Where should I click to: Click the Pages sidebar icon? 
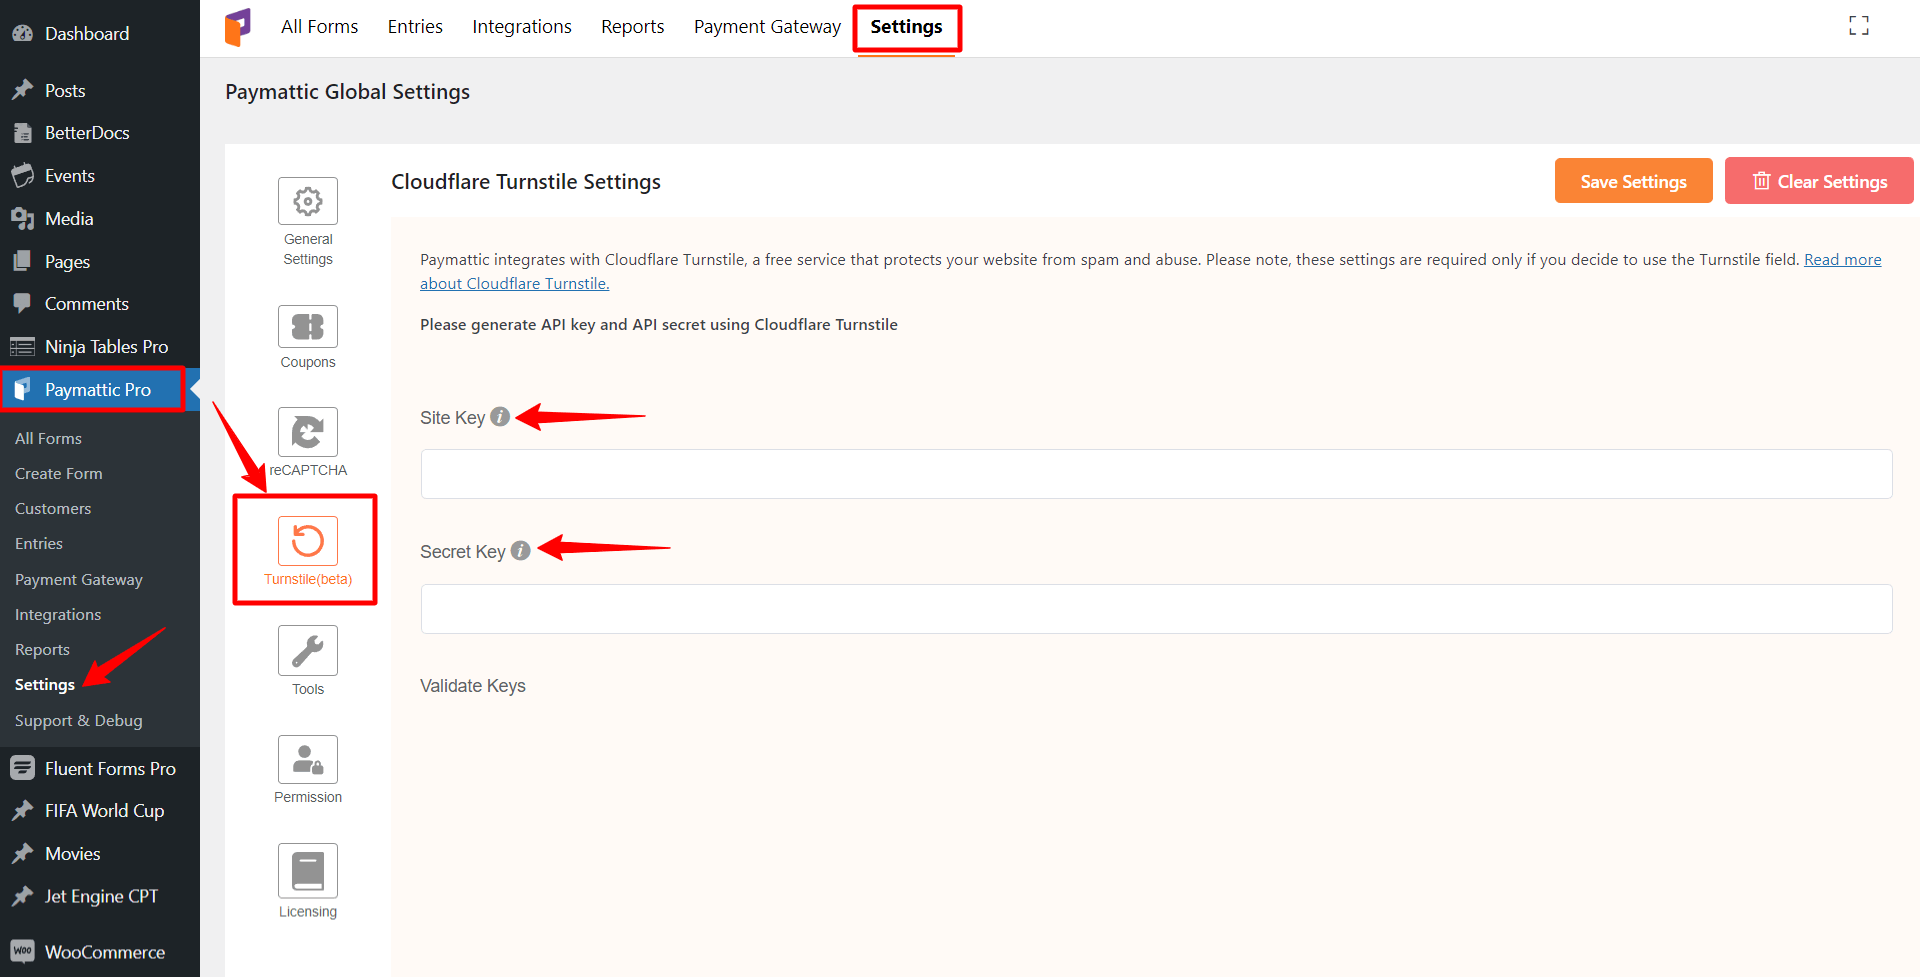coord(23,261)
